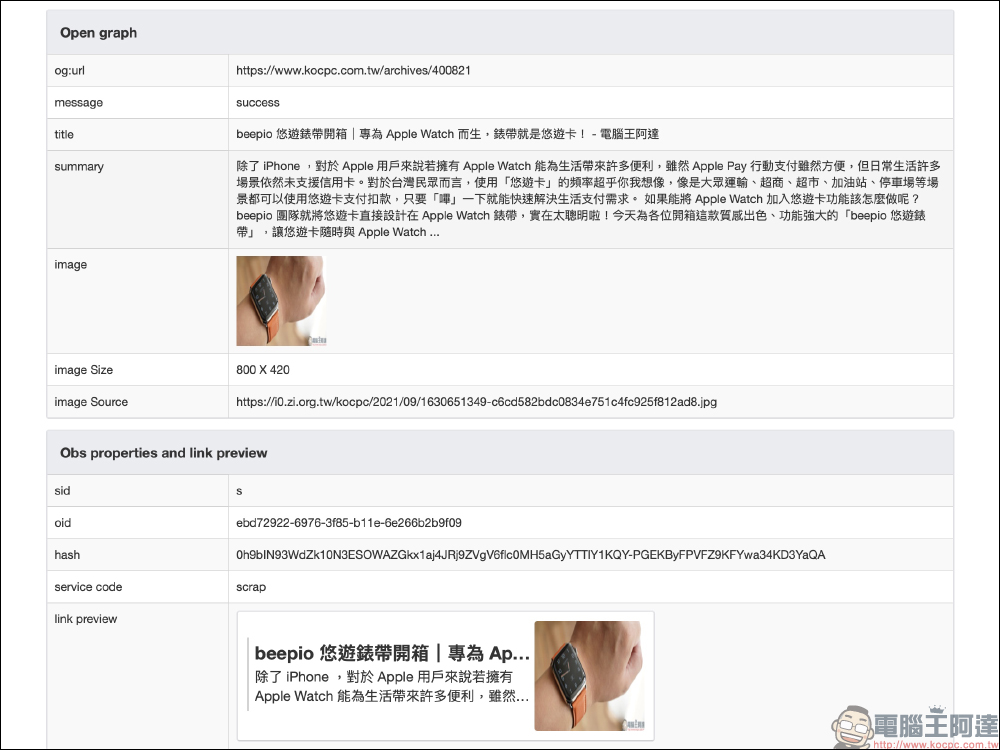
Task: Click the kocpc.com.tw archives URL value
Action: [353, 70]
